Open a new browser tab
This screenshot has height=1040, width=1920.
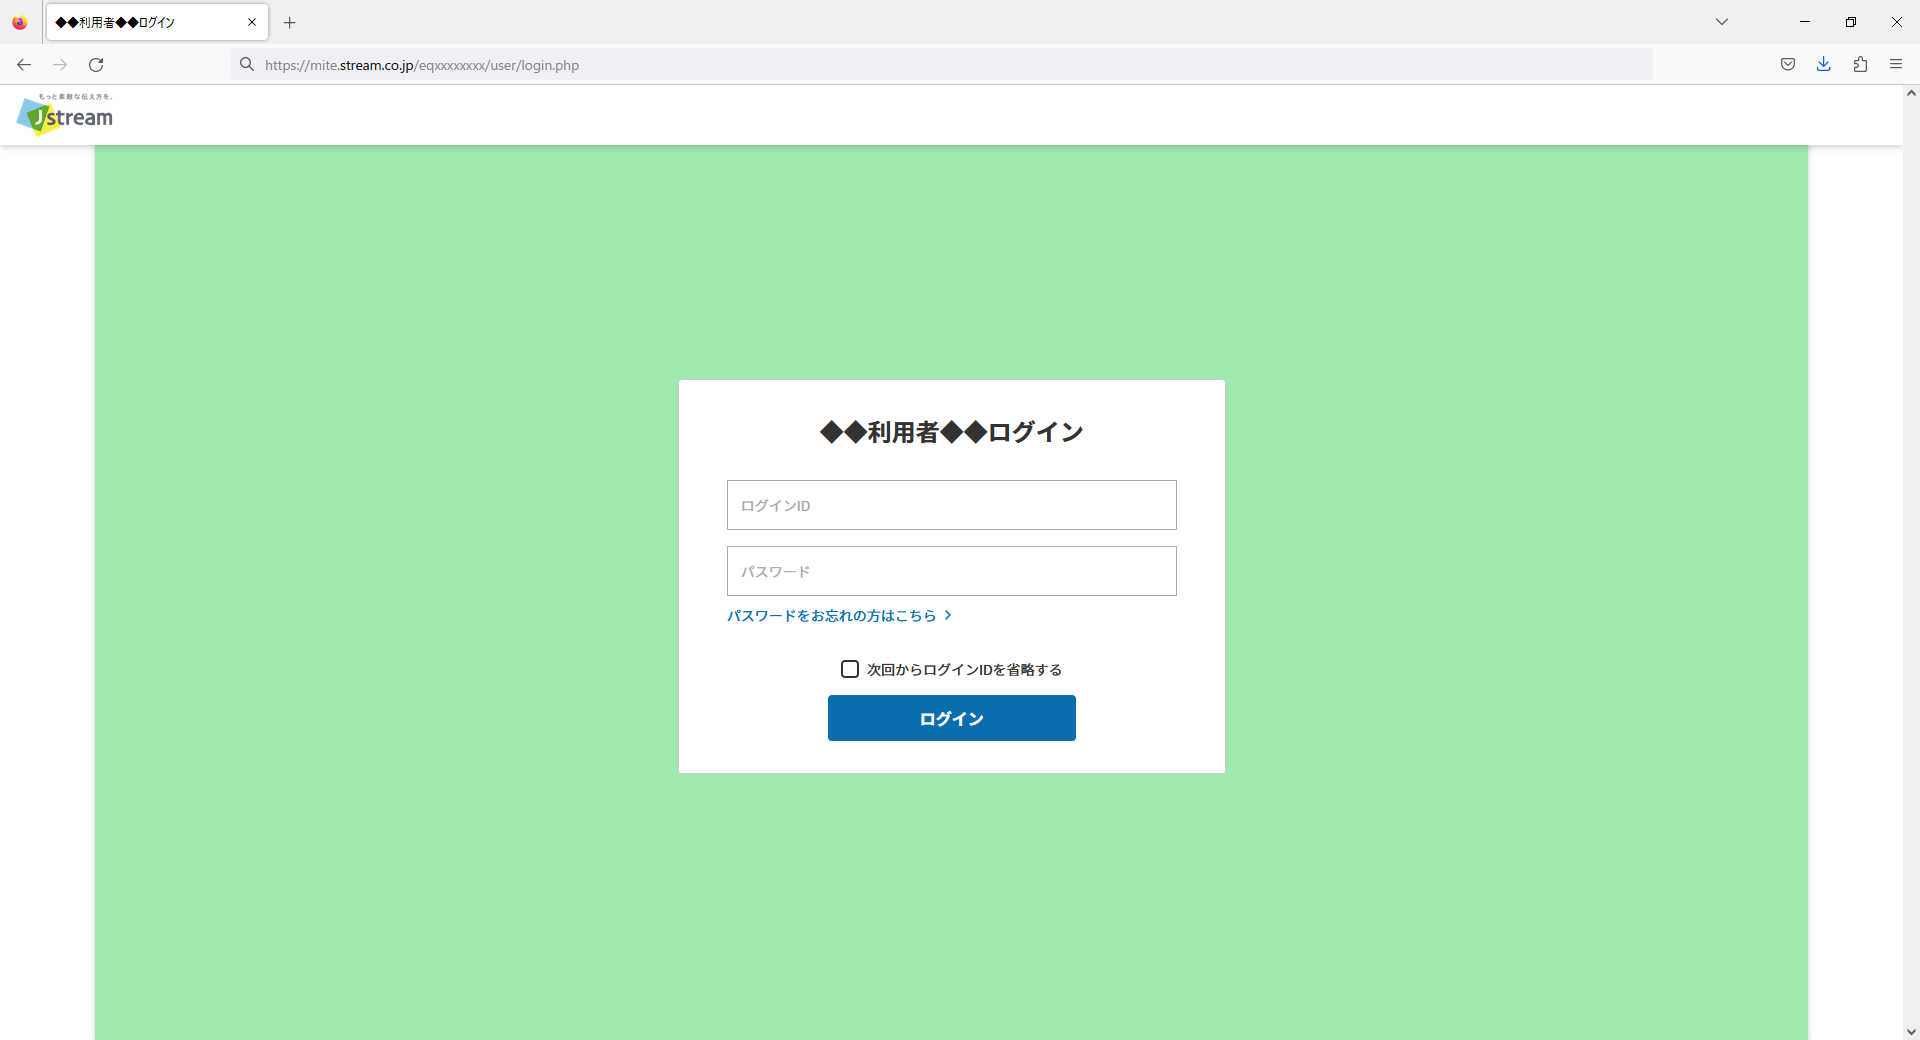290,22
